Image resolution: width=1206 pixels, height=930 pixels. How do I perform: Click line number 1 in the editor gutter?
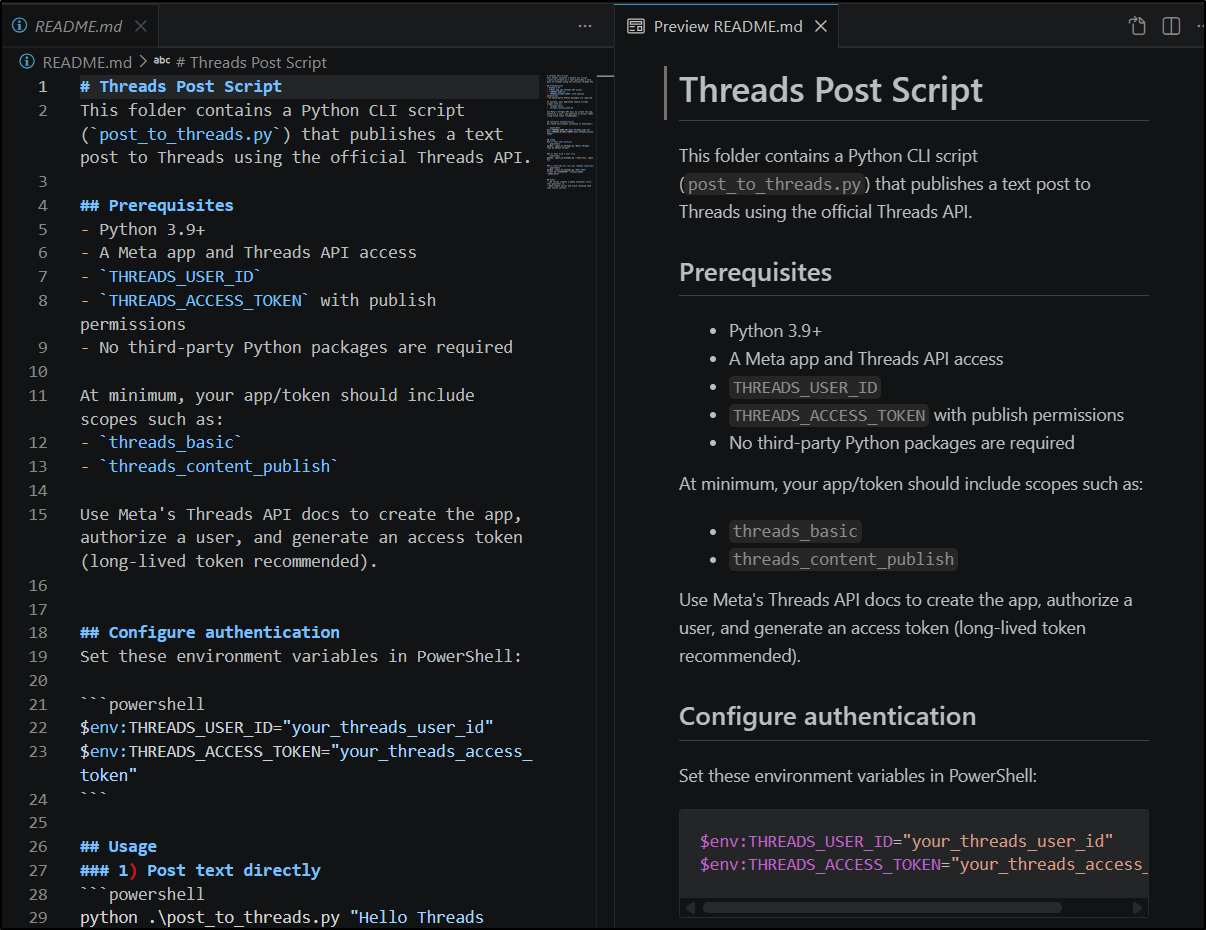tap(43, 86)
